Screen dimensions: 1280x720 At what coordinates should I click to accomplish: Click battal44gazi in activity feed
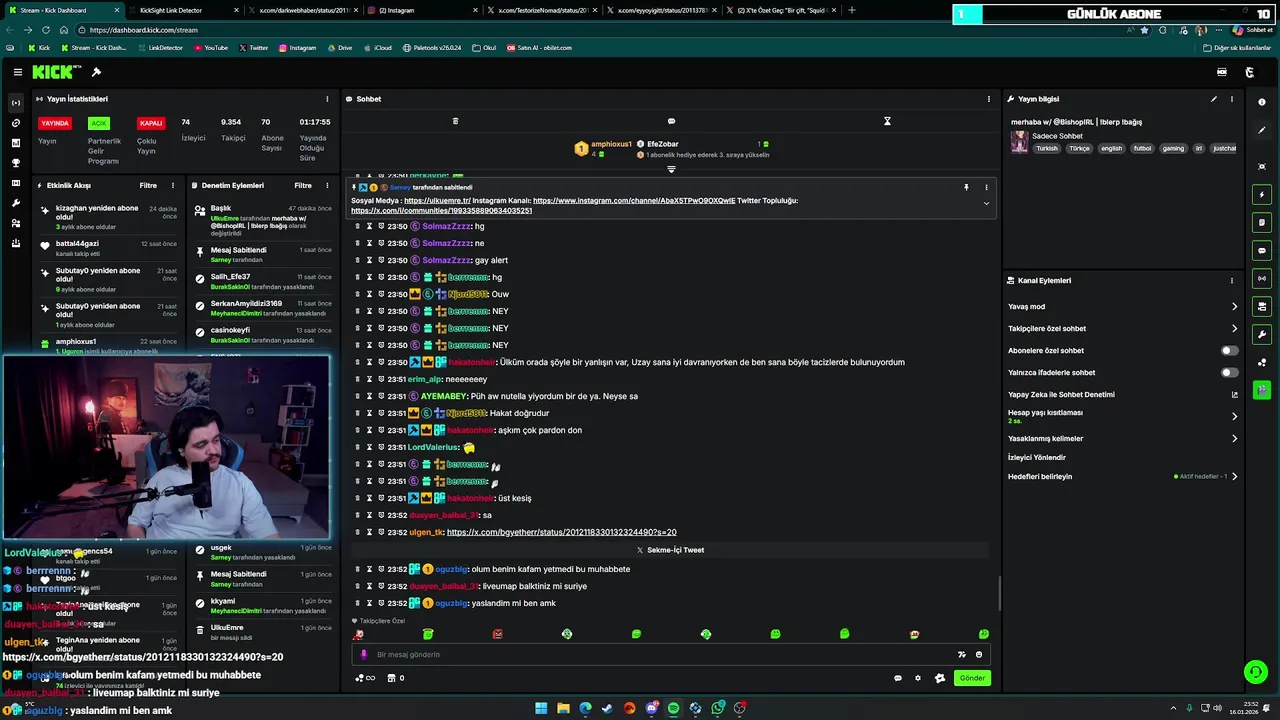[x=77, y=244]
